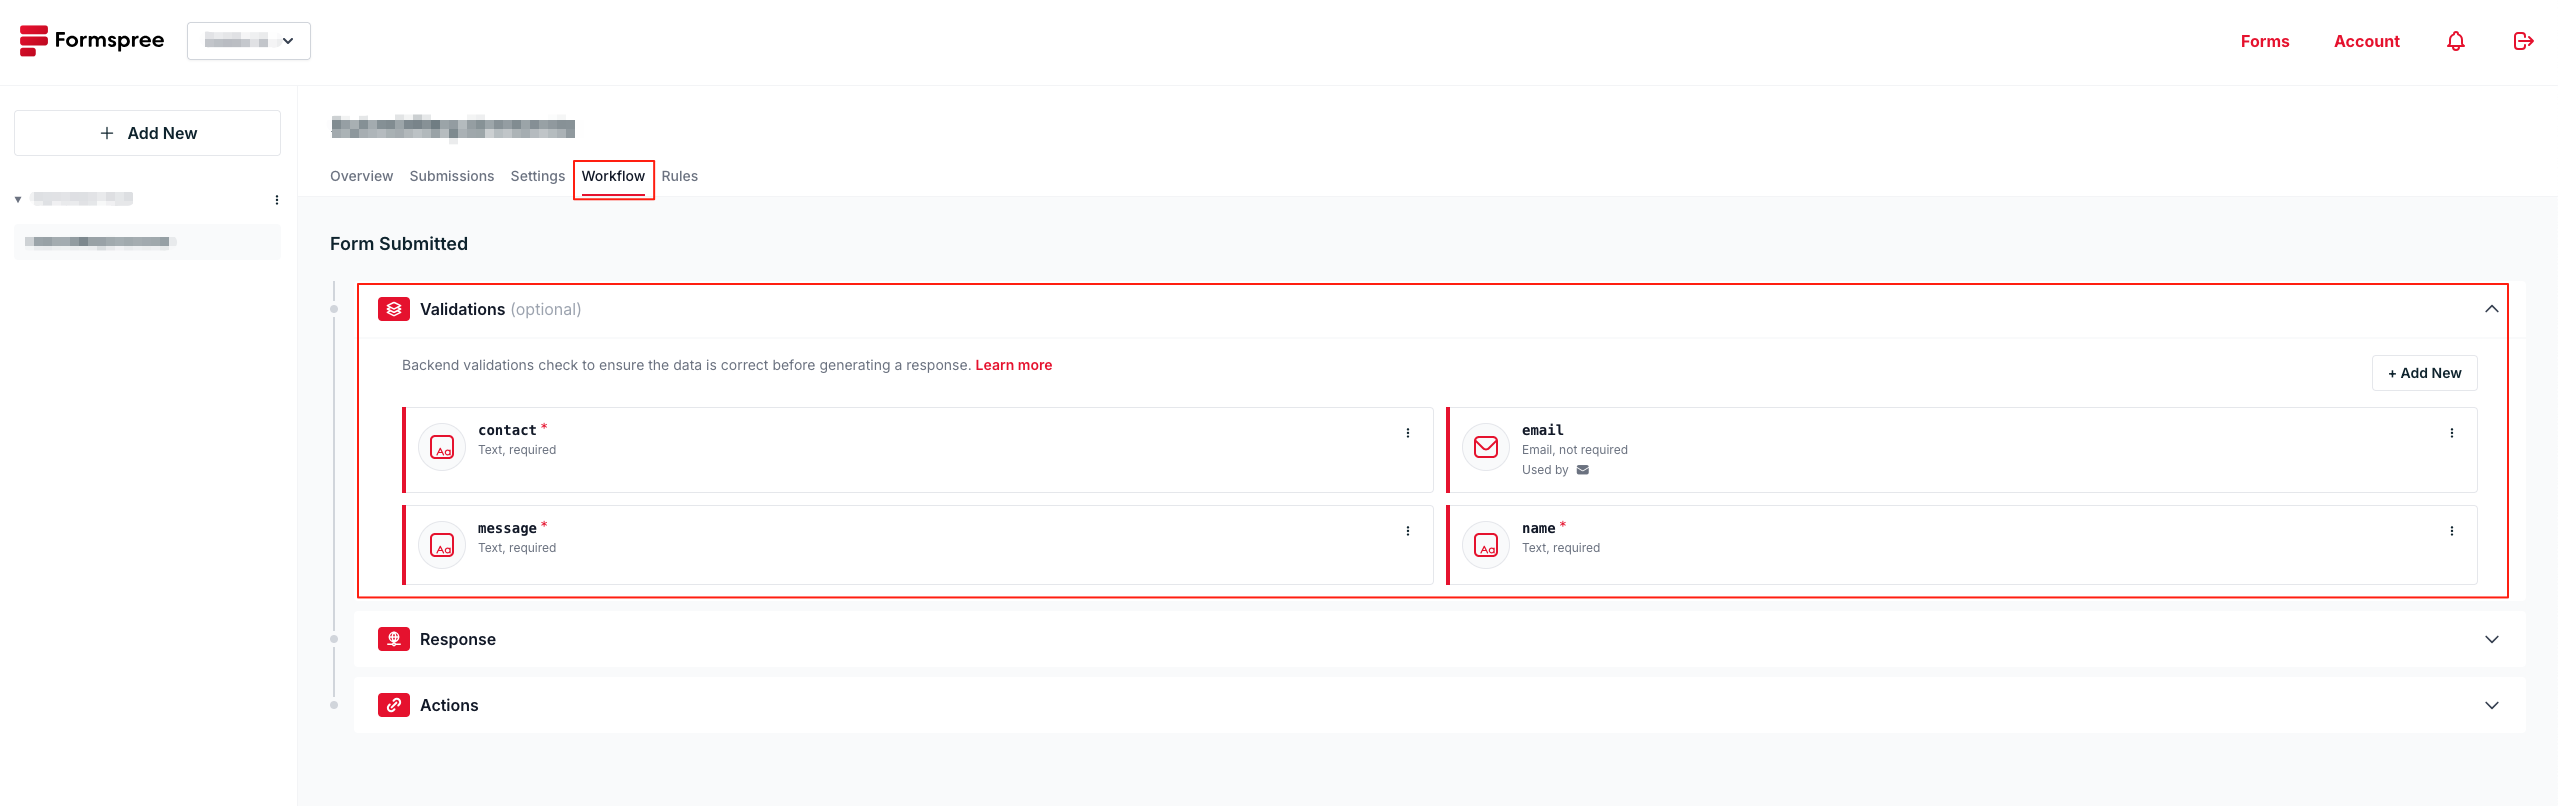The width and height of the screenshot is (2558, 806).
Task: Click the red Validations section icon
Action: (x=393, y=310)
